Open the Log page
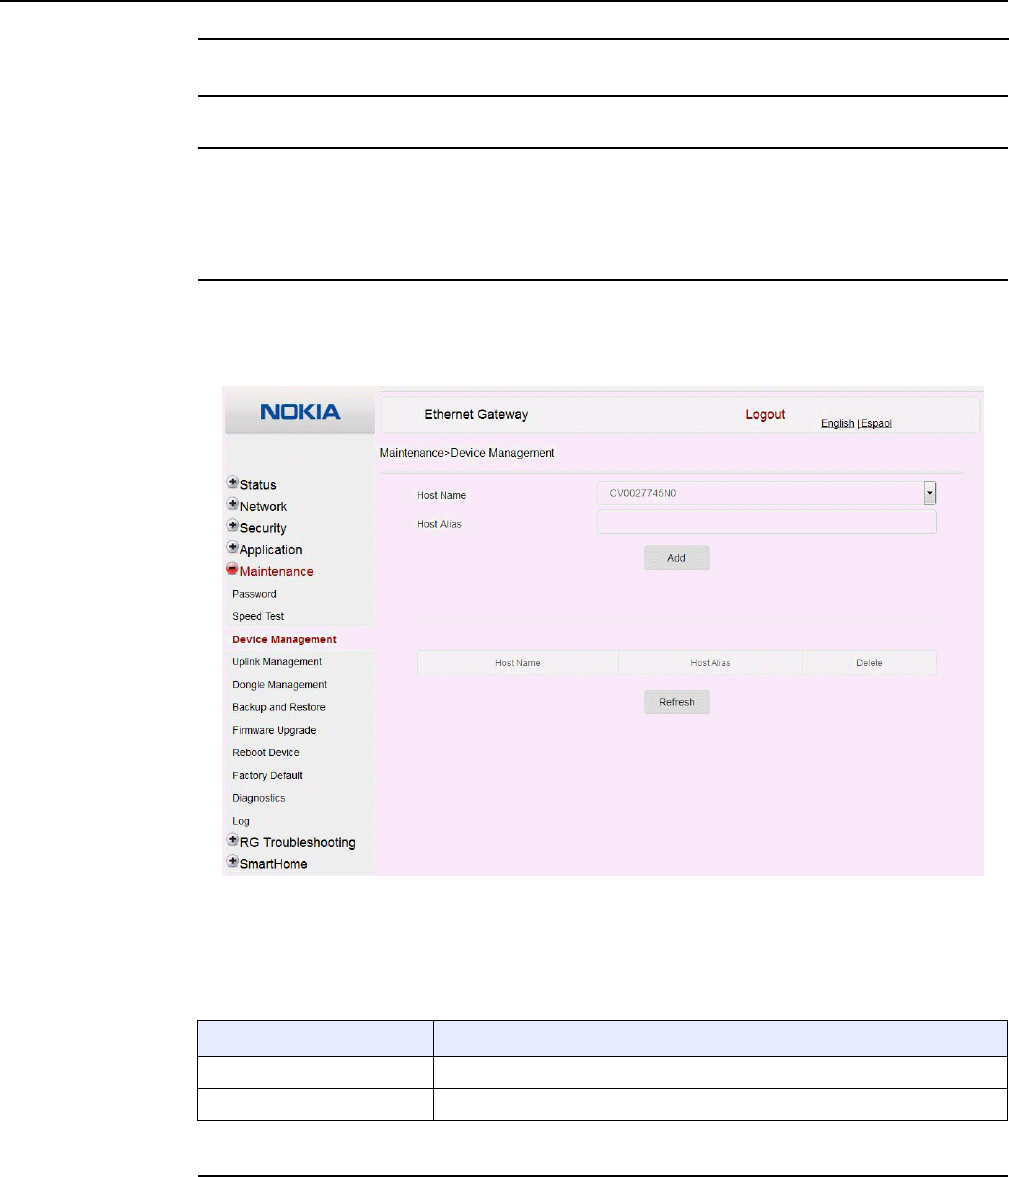 pos(241,822)
